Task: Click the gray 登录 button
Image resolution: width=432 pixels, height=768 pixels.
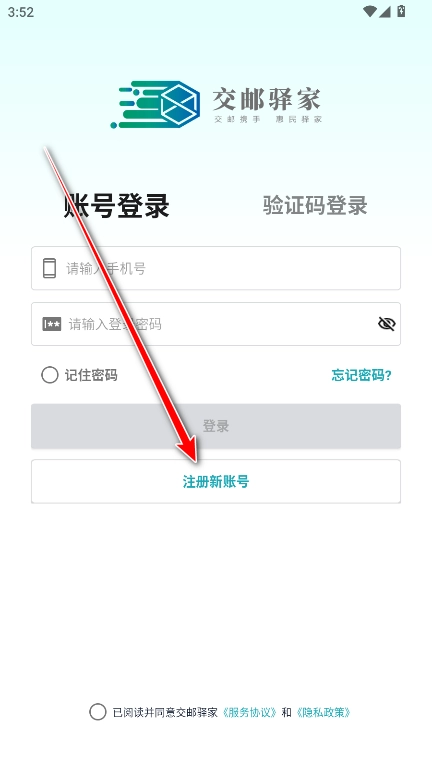Action: [x=216, y=426]
